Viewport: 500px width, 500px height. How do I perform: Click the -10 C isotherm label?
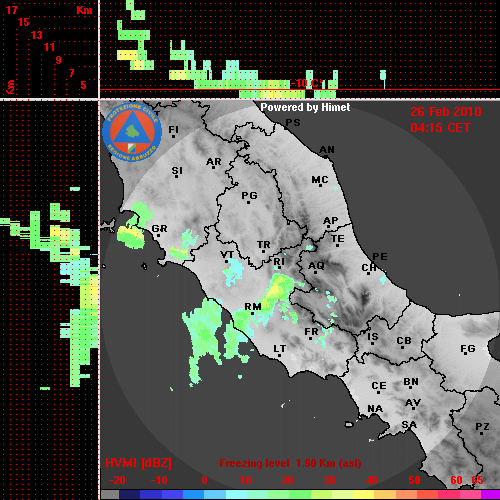coord(307,83)
